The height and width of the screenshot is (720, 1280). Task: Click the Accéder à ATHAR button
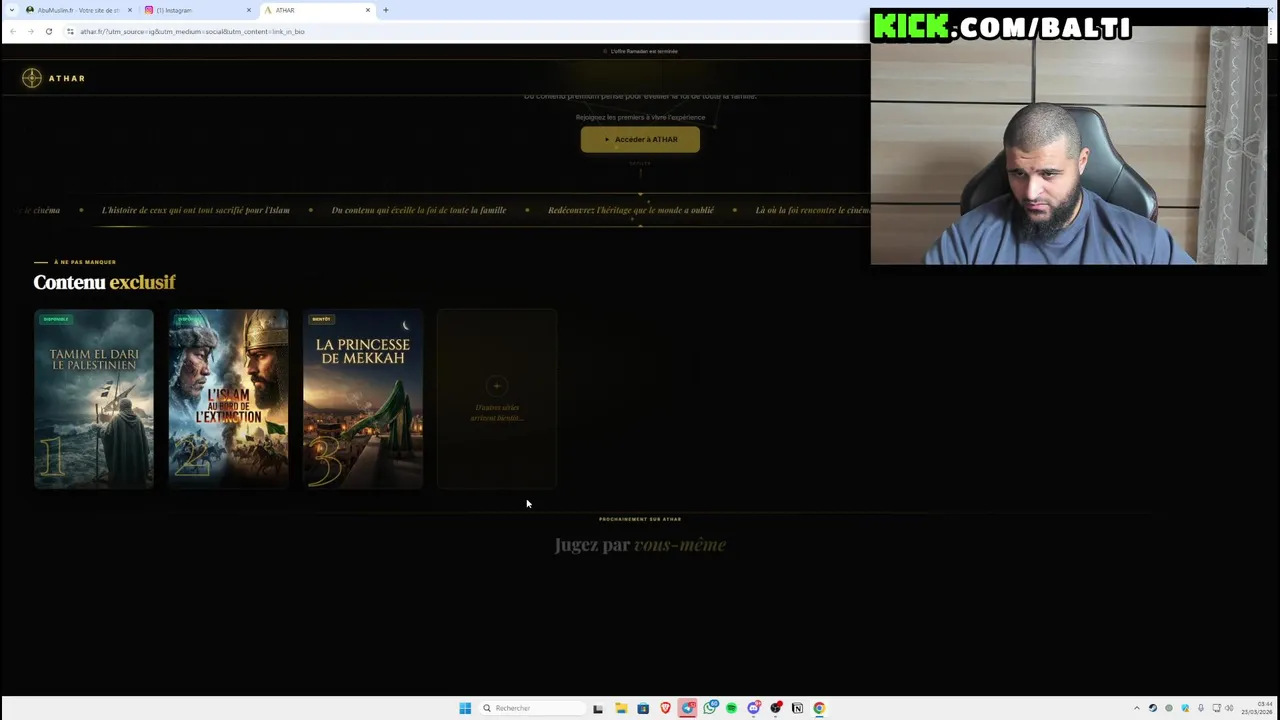click(640, 139)
